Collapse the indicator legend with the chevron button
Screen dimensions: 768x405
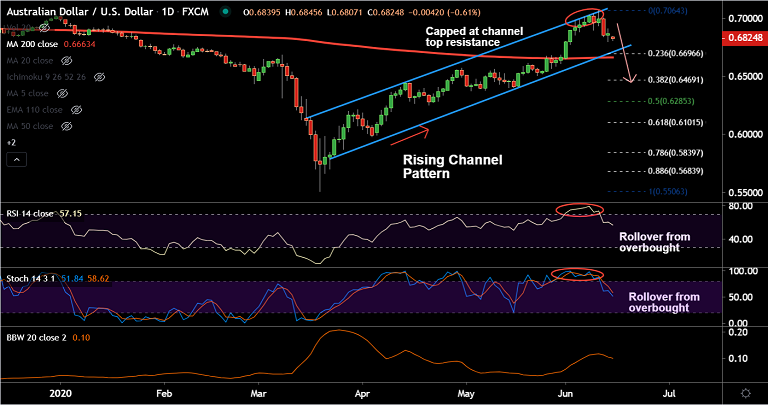(x=16, y=160)
